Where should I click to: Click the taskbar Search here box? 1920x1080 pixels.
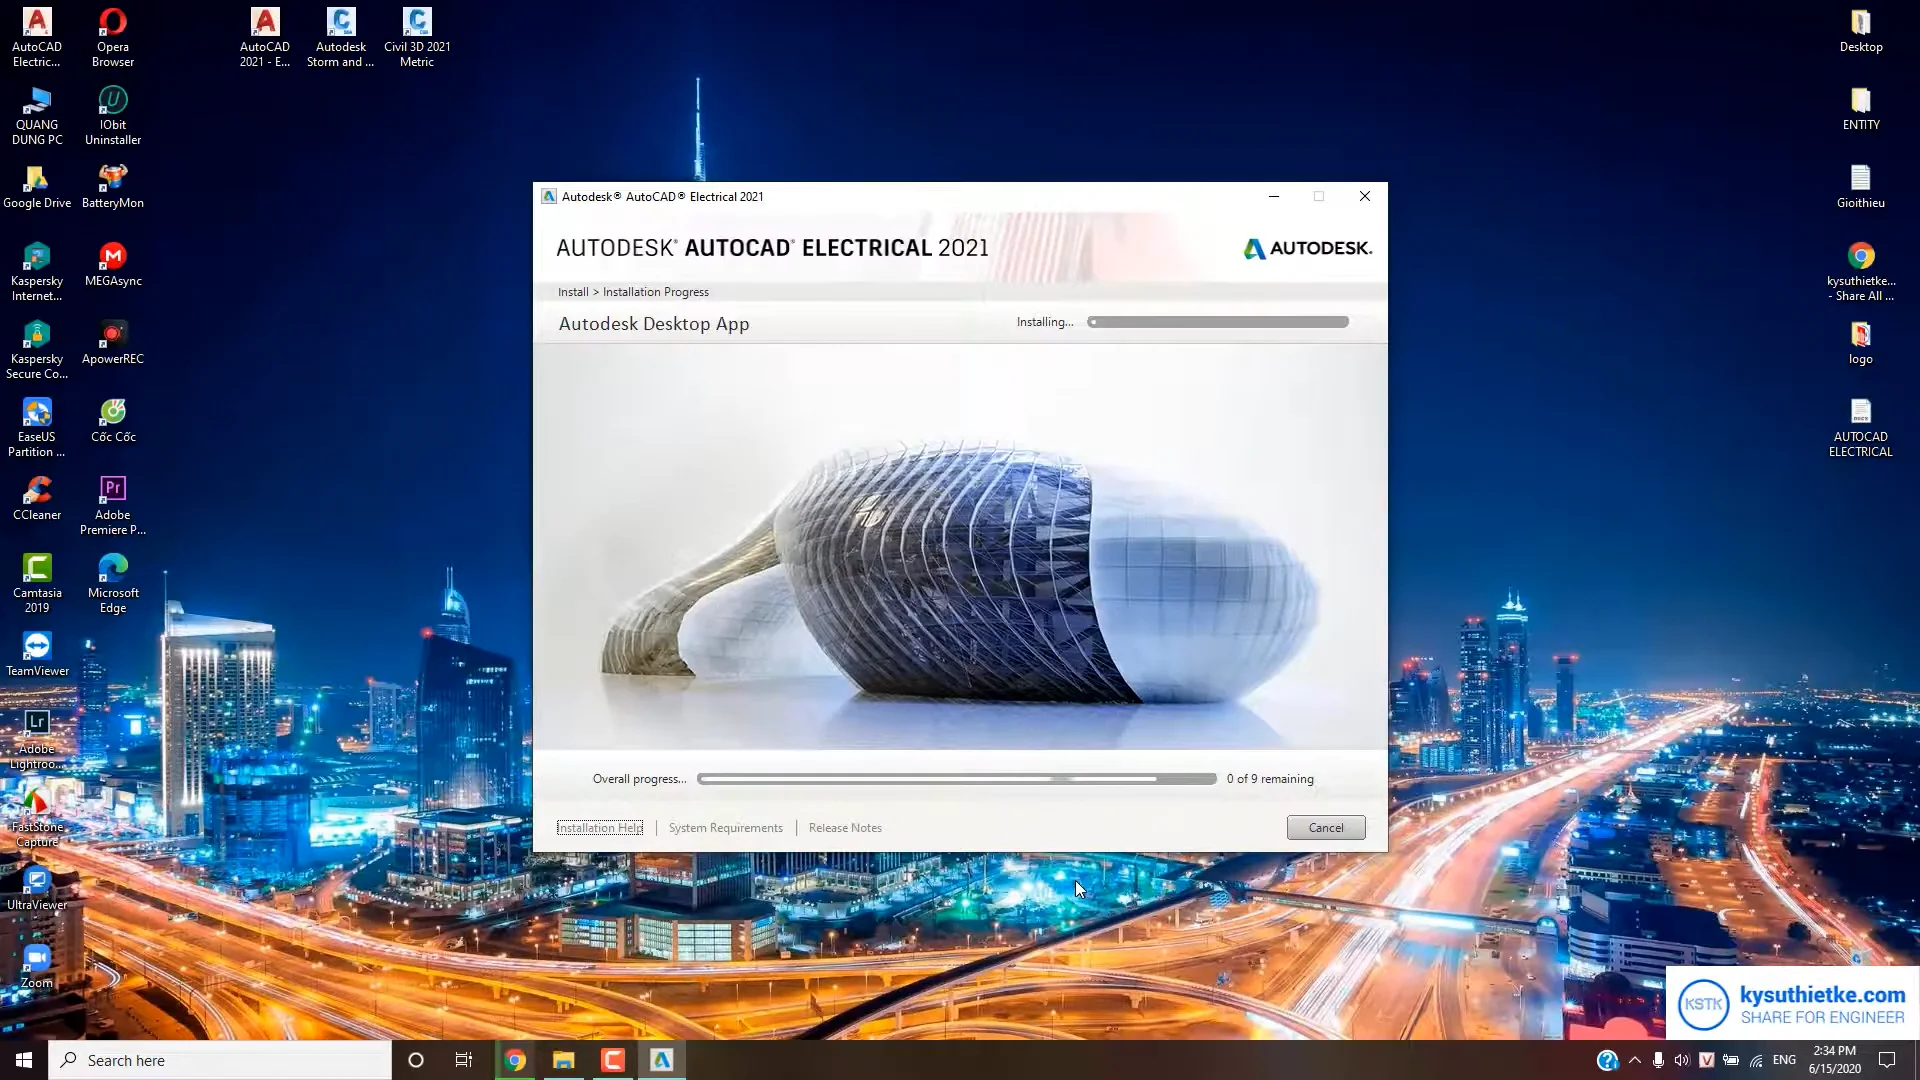tap(220, 1060)
